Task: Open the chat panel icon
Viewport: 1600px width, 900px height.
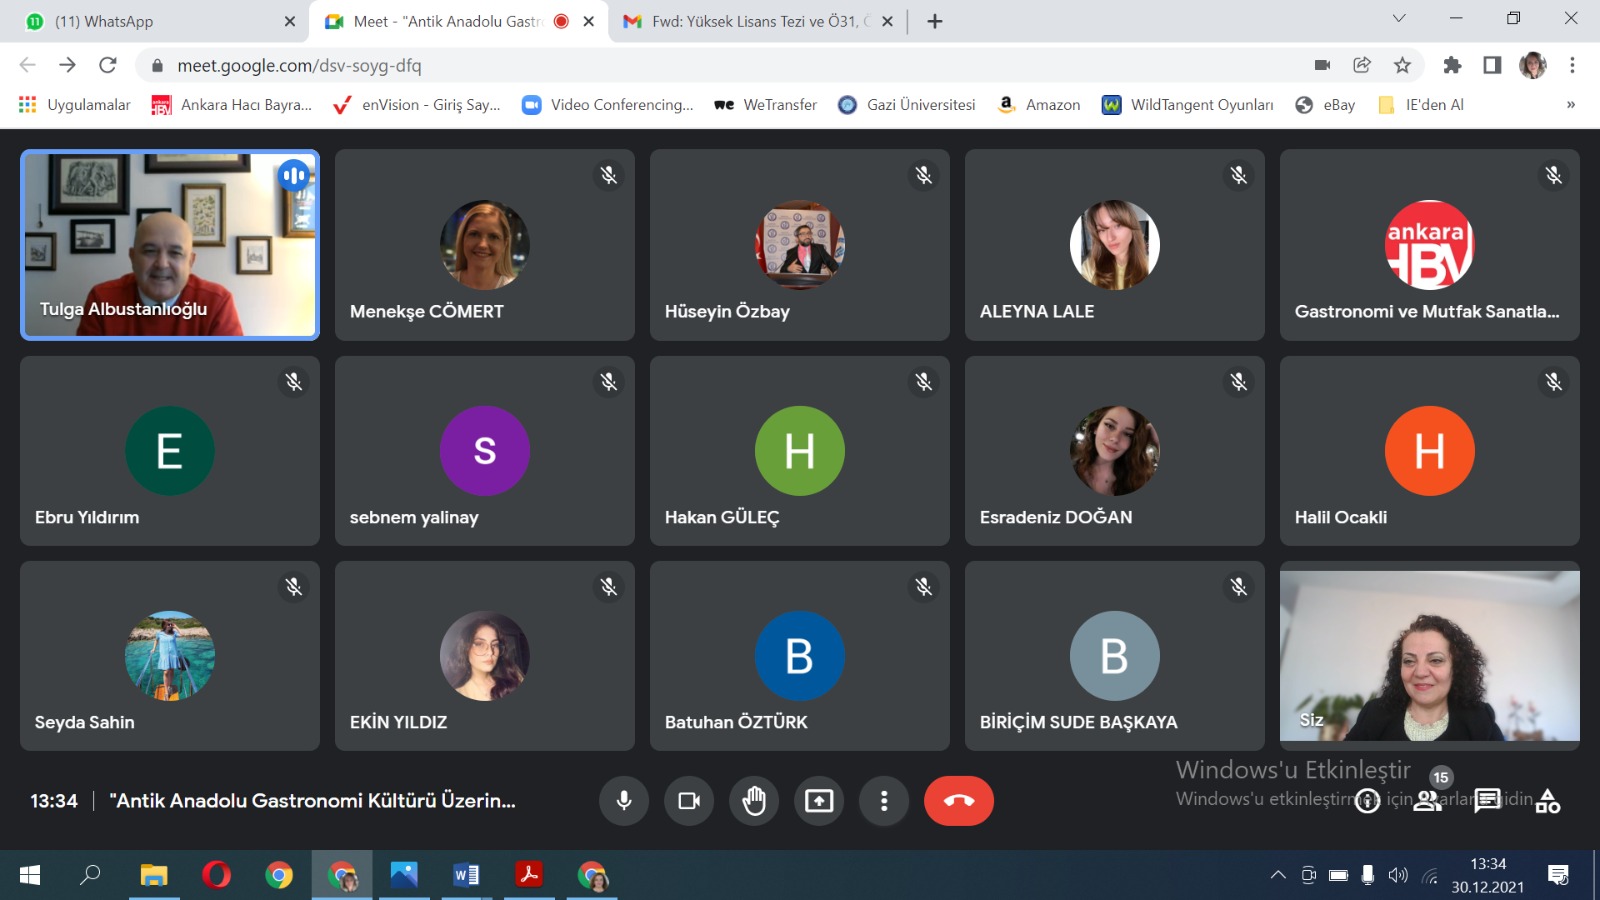Action: [1487, 801]
